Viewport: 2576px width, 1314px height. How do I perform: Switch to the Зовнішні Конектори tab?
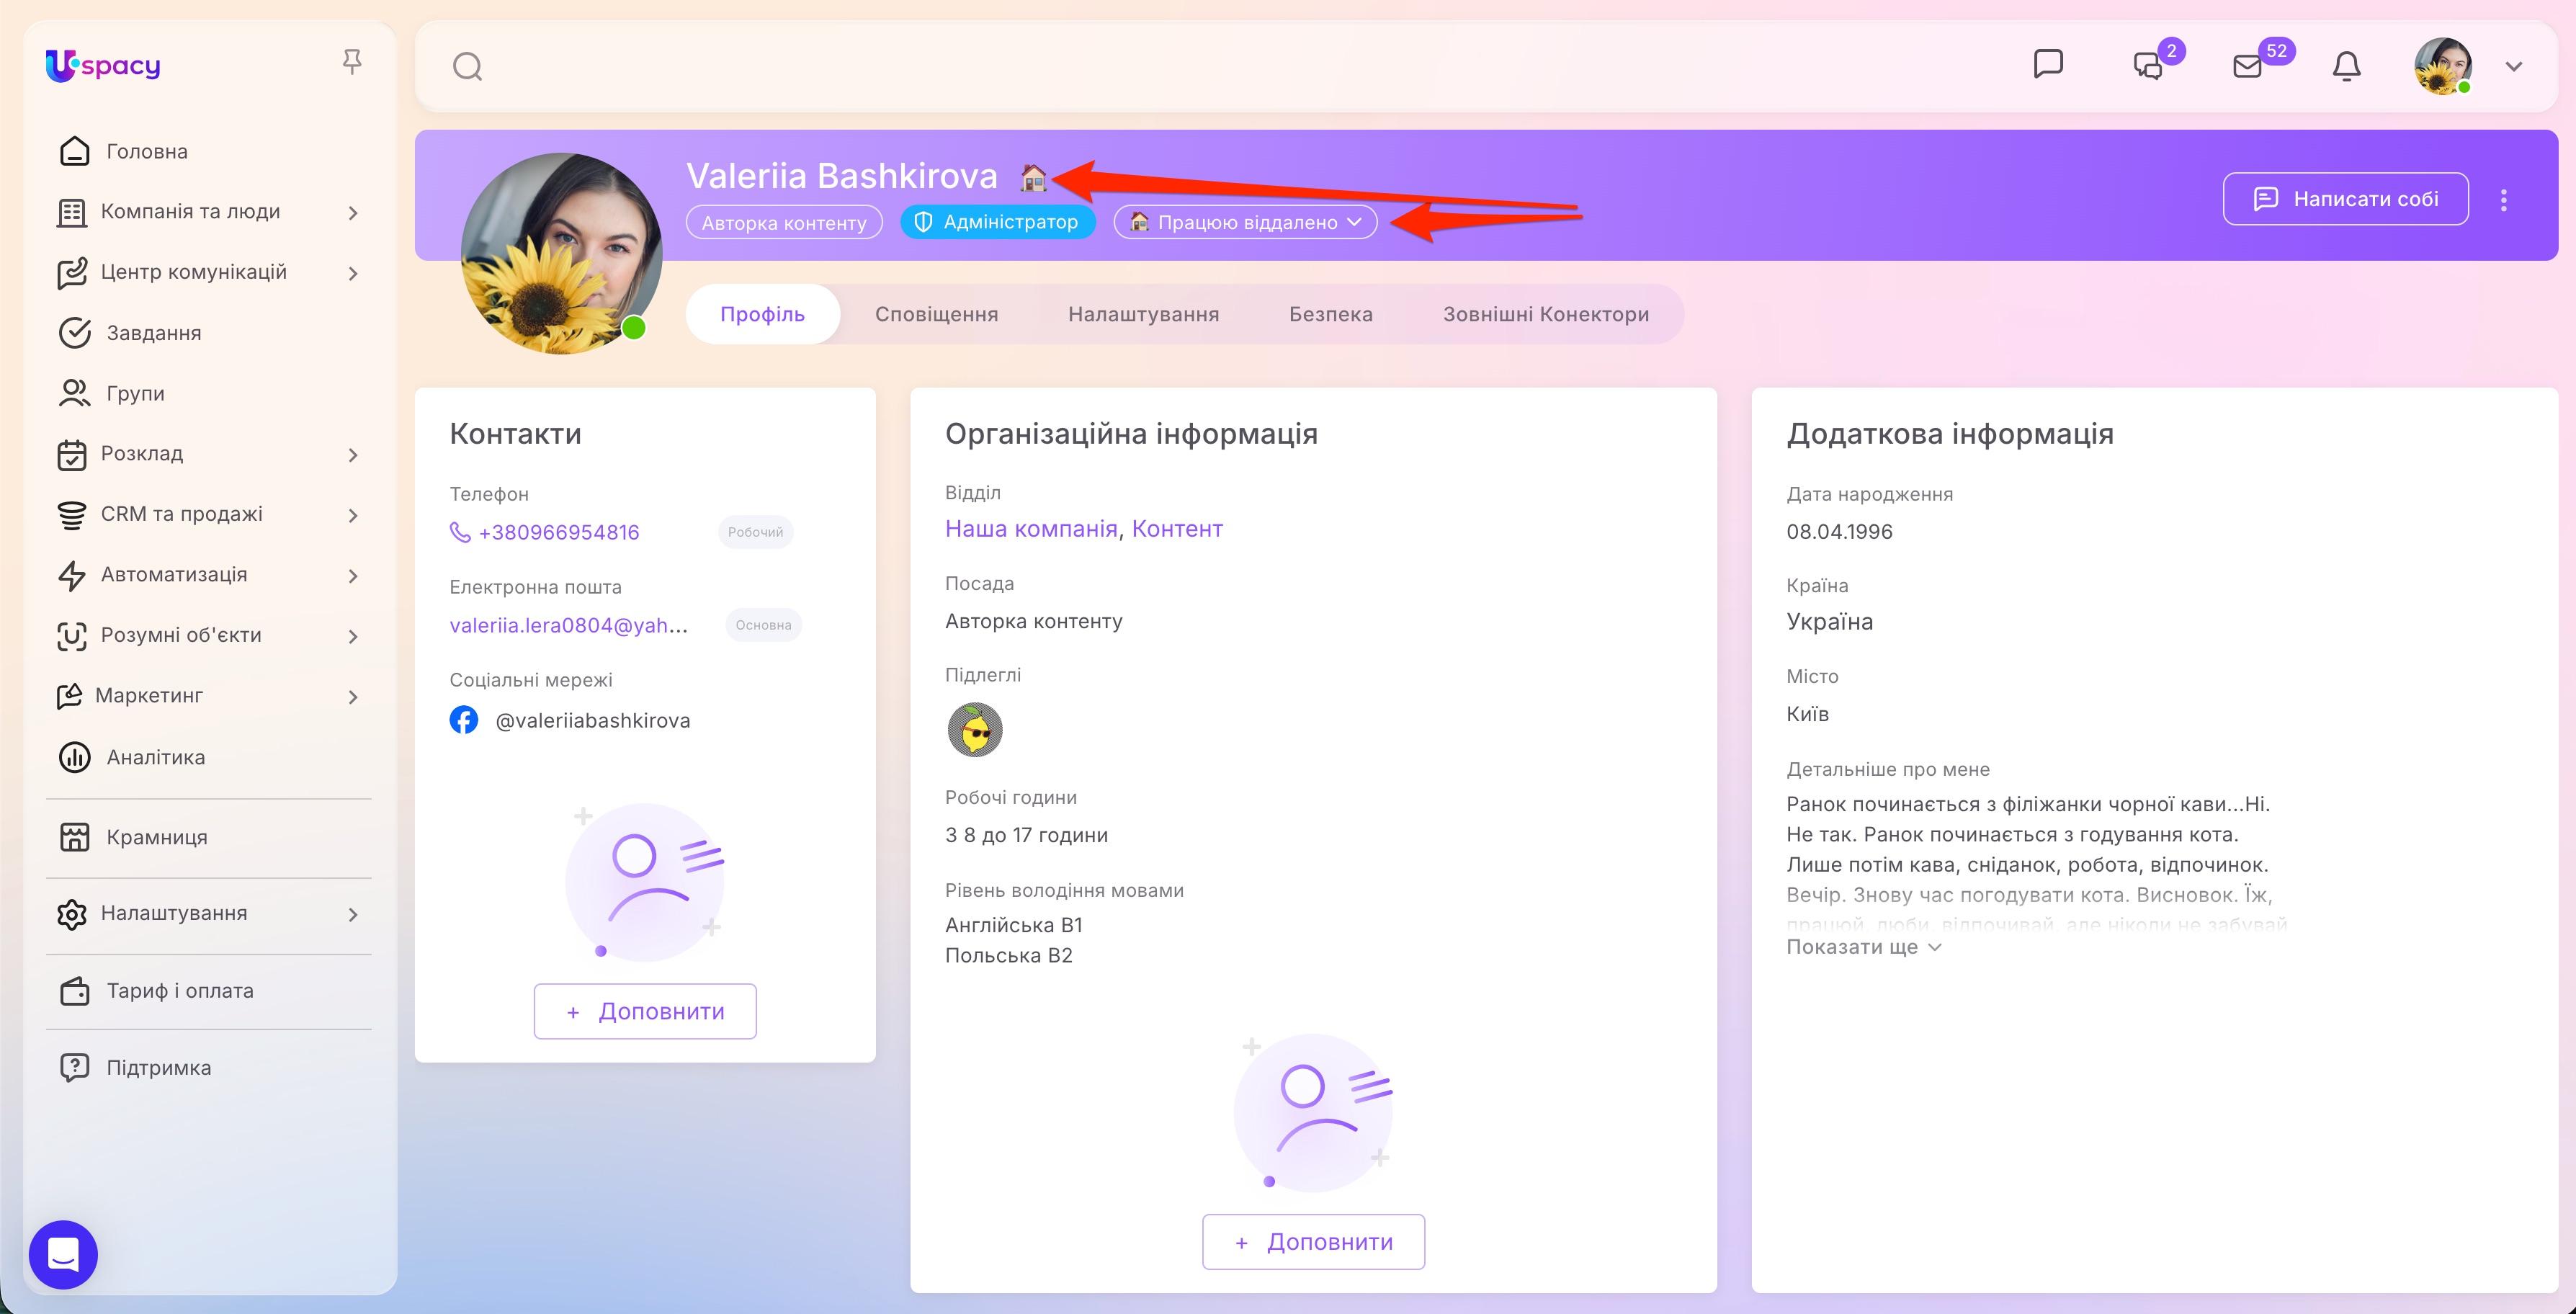click(x=1545, y=314)
